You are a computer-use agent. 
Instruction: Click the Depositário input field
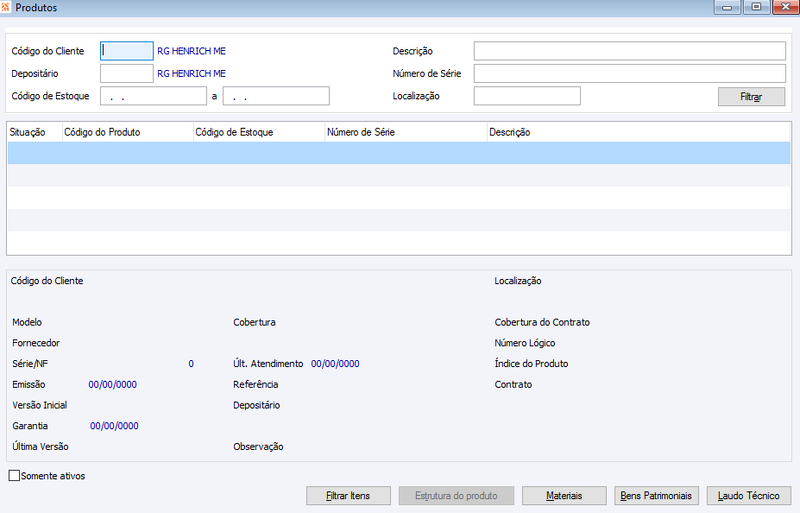[127, 74]
